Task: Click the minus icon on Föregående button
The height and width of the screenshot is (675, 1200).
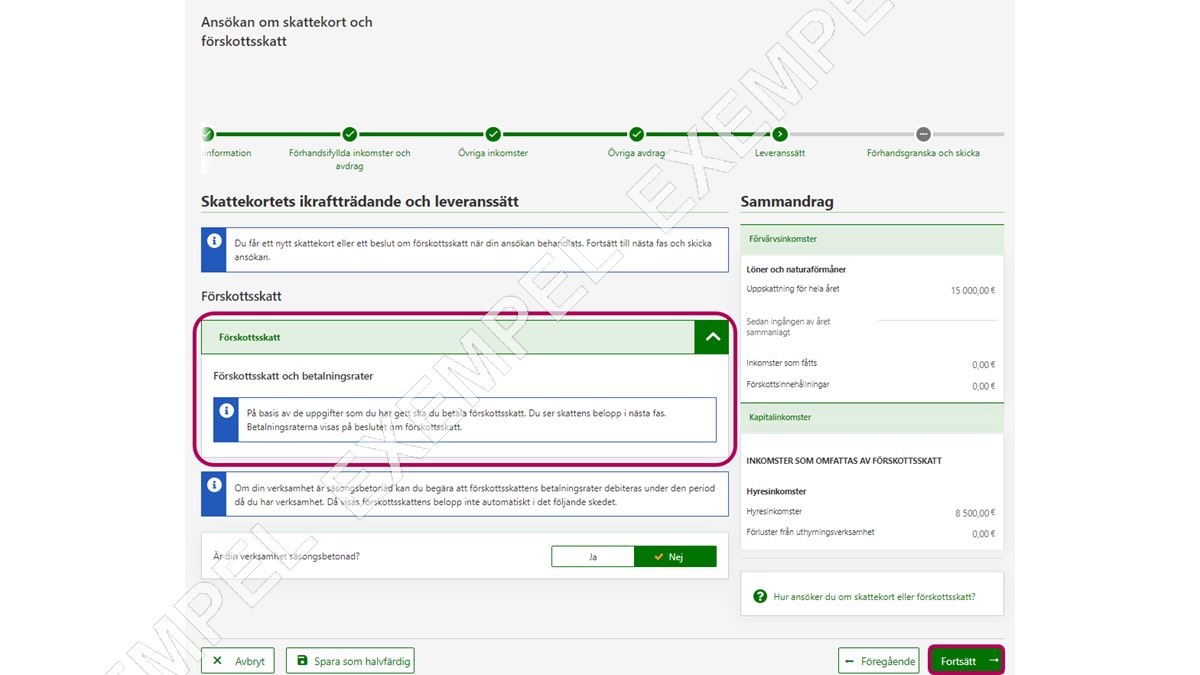Action: pos(850,661)
